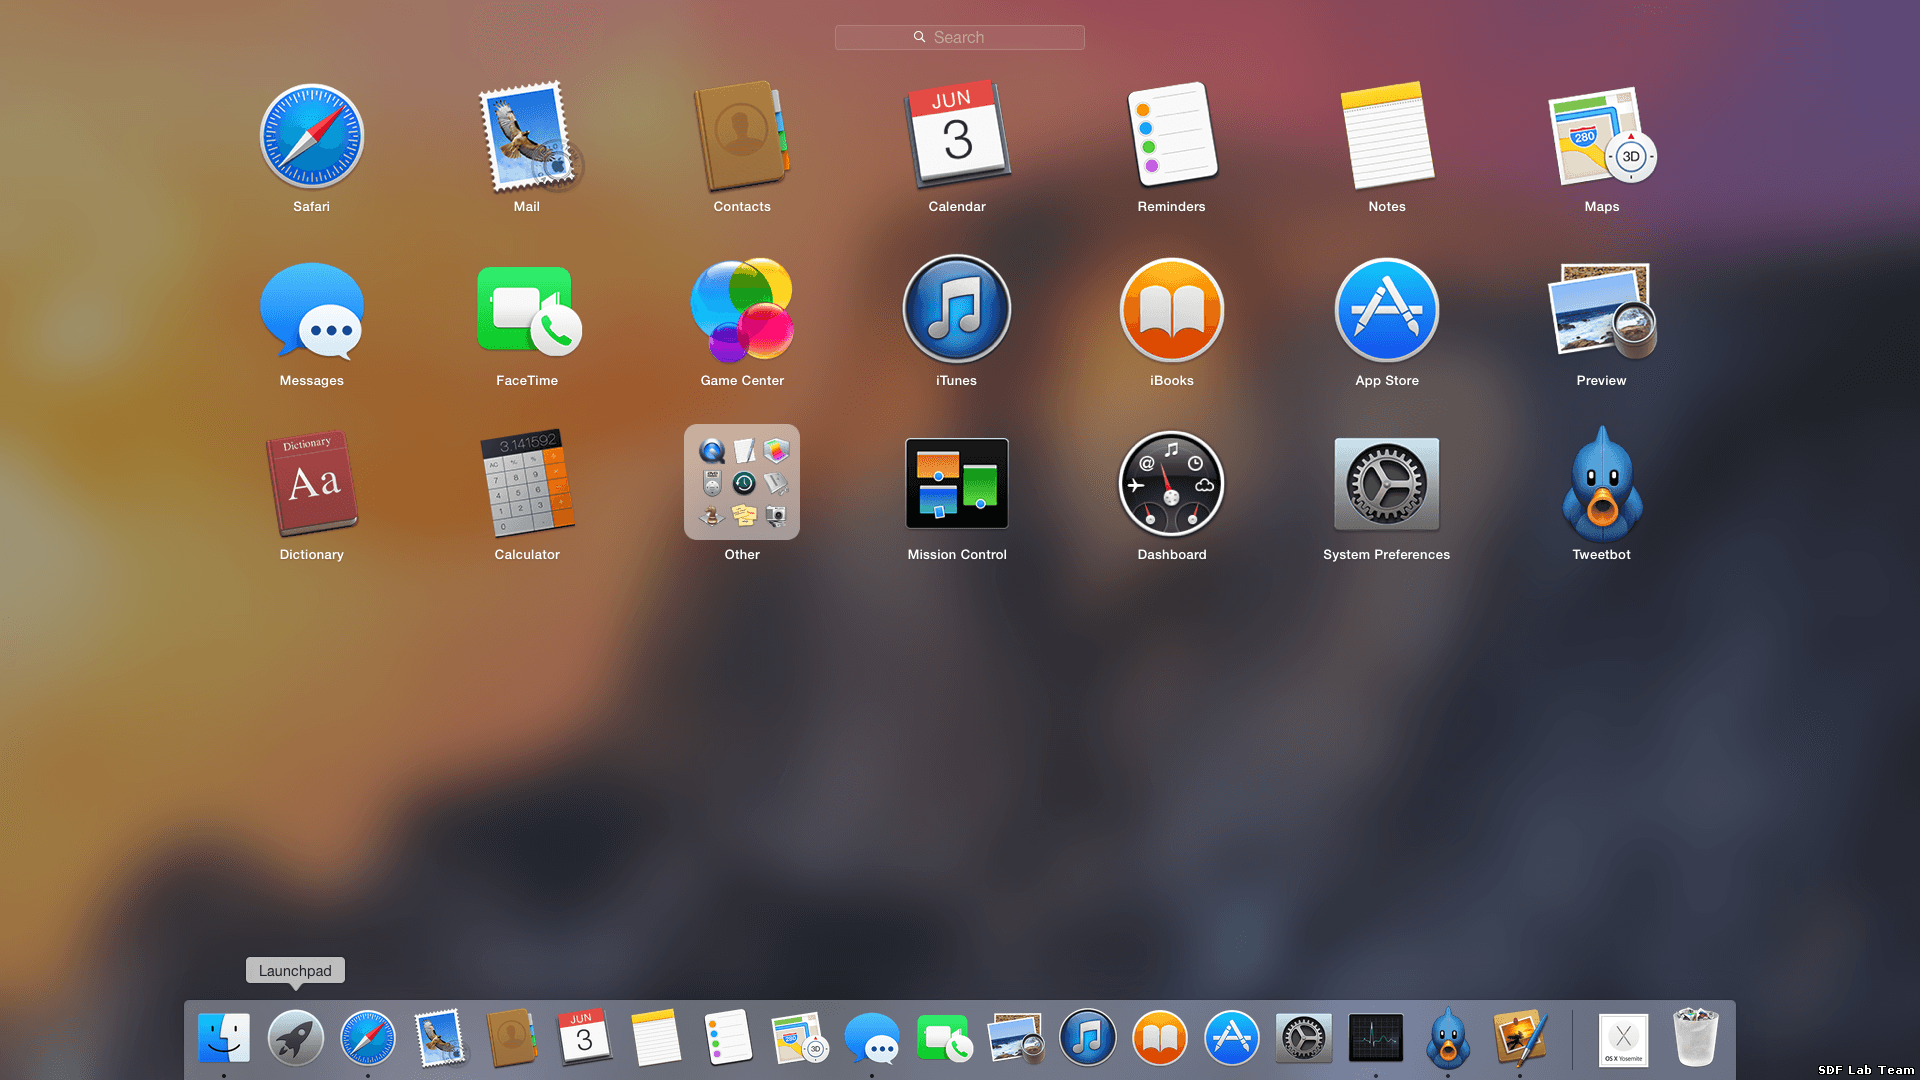Launch Tweetbot from Launchpad grid
1920x1080 pixels.
point(1602,484)
